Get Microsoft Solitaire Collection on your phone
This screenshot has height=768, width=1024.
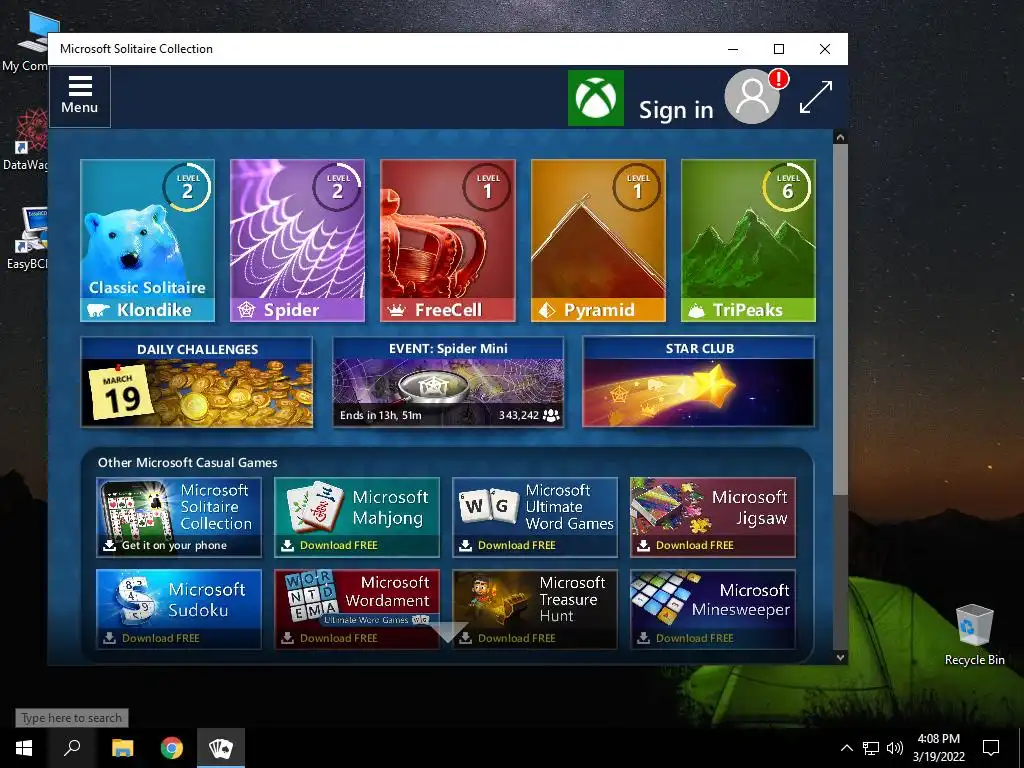tap(179, 517)
